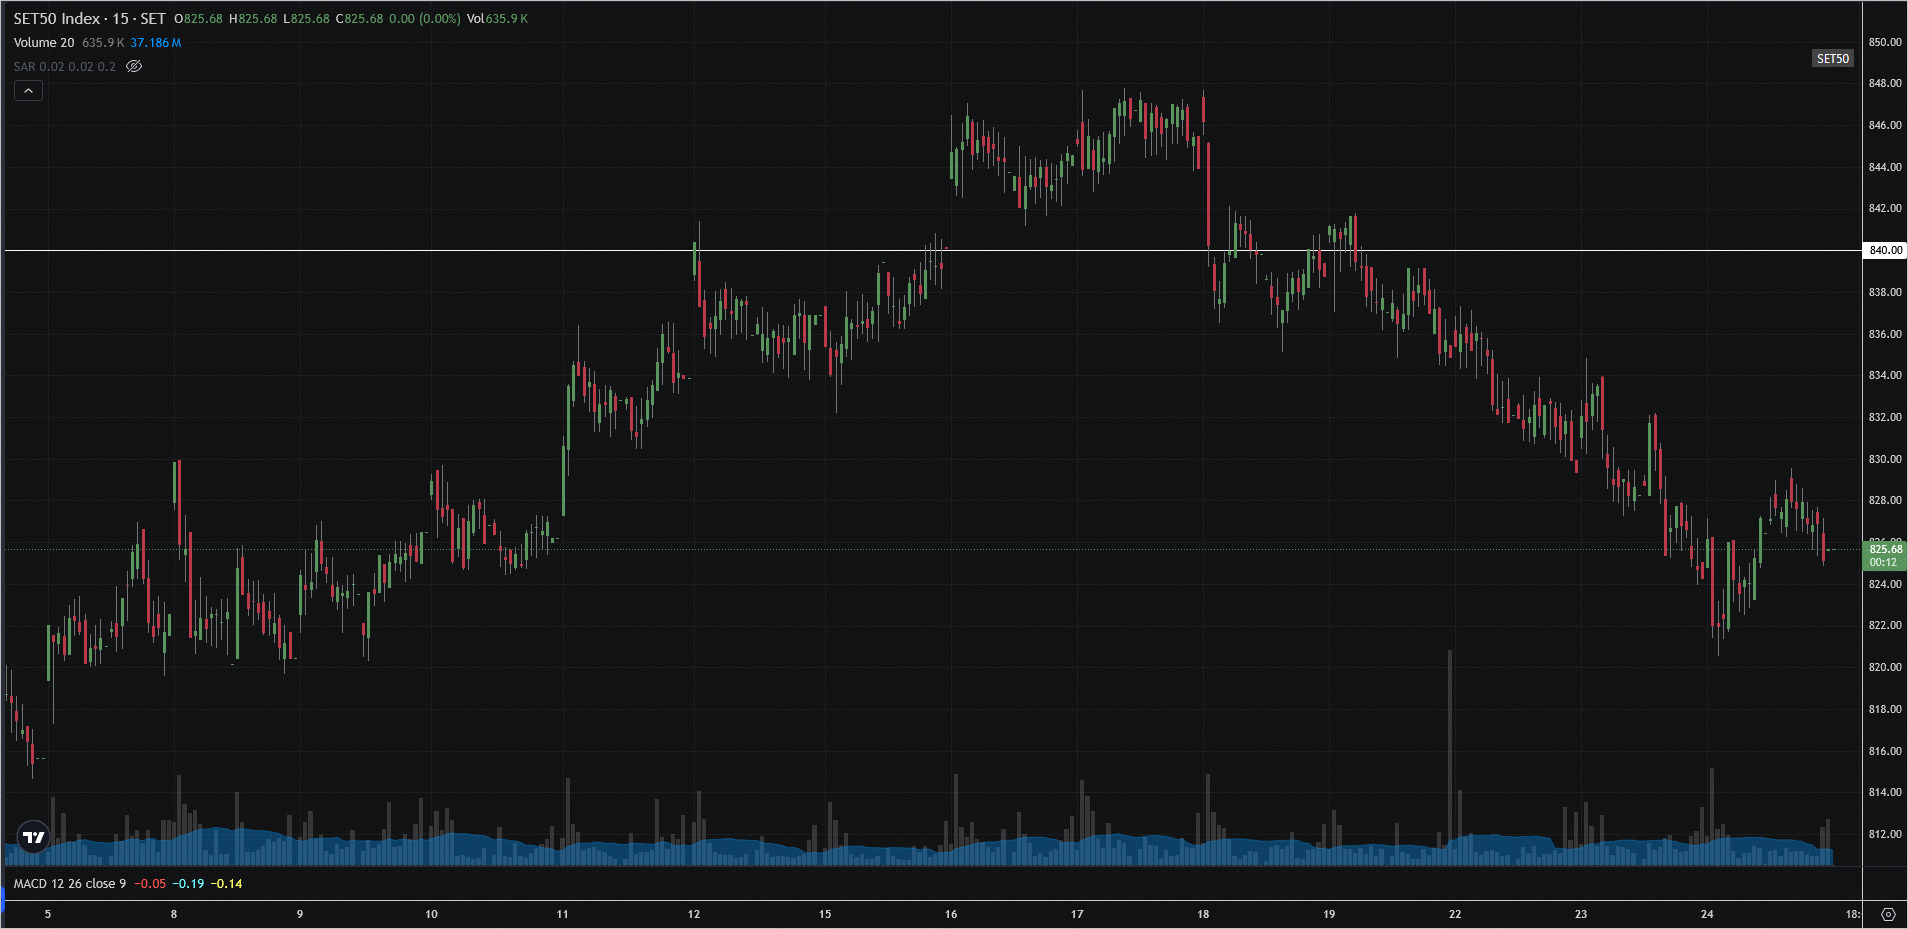Click the 812.00 level on price axis

click(x=1885, y=834)
